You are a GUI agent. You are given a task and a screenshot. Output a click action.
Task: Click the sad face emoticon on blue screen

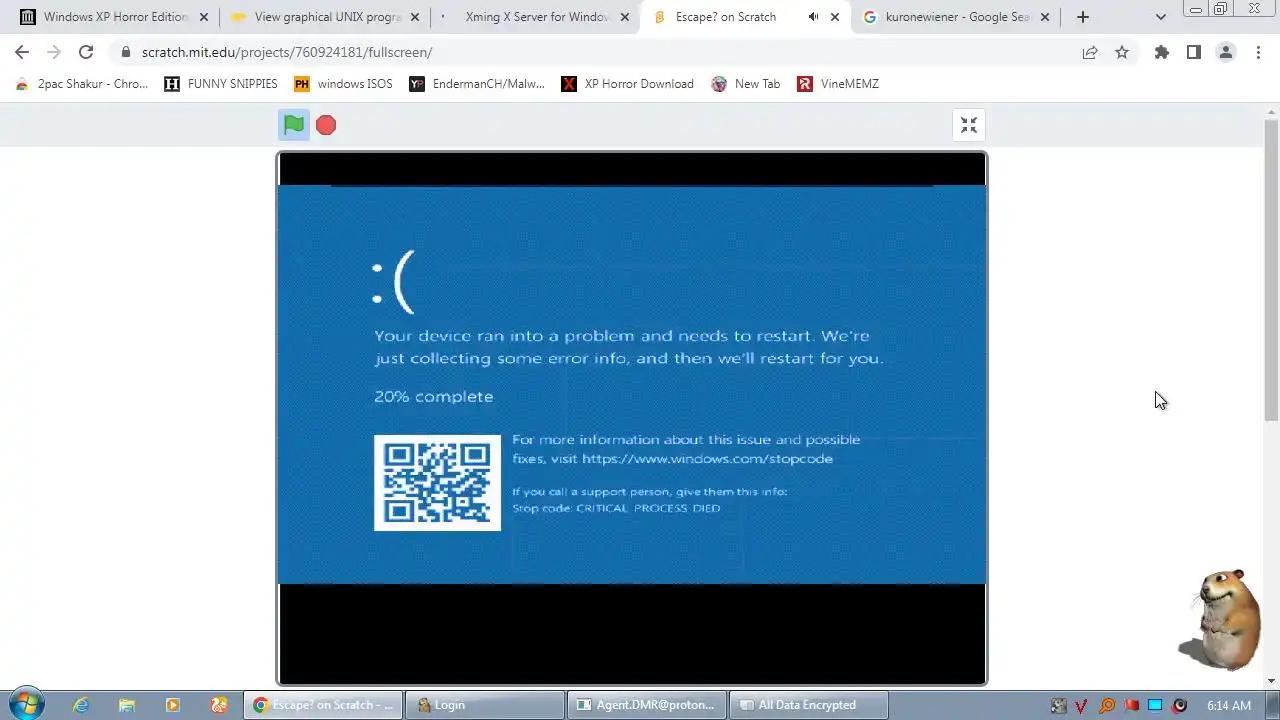pos(392,281)
